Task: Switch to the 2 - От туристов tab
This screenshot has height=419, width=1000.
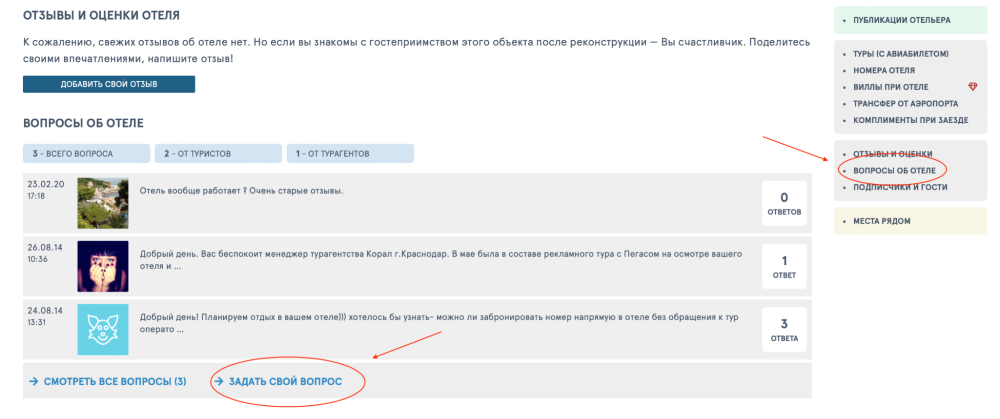Action: coord(218,154)
